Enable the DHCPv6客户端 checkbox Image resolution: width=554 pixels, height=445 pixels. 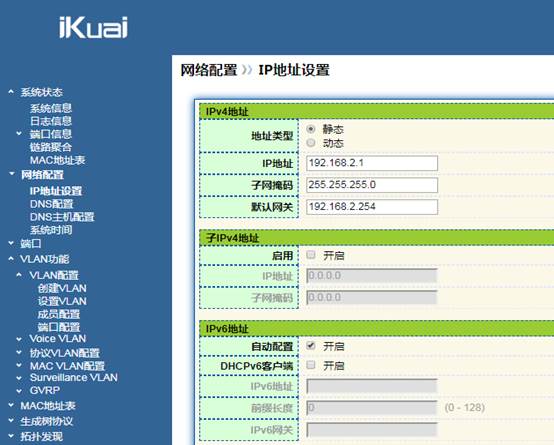click(311, 365)
